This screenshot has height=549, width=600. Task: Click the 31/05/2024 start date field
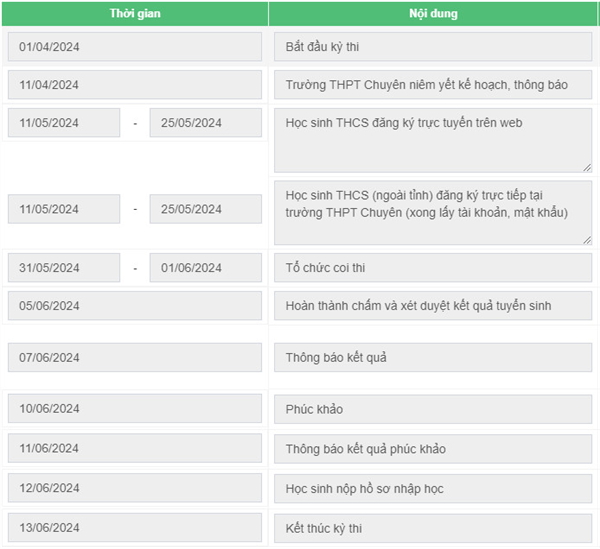64,267
